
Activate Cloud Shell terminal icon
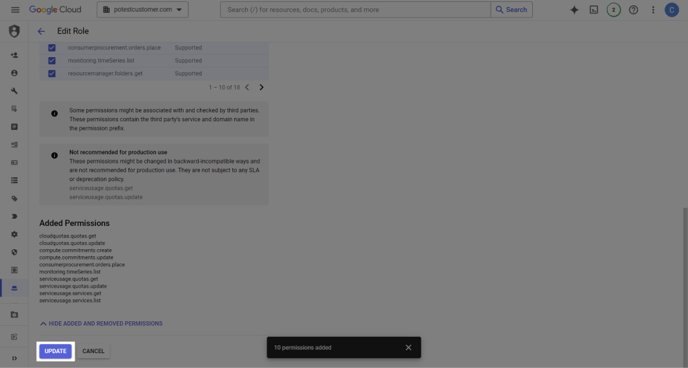pyautogui.click(x=594, y=10)
